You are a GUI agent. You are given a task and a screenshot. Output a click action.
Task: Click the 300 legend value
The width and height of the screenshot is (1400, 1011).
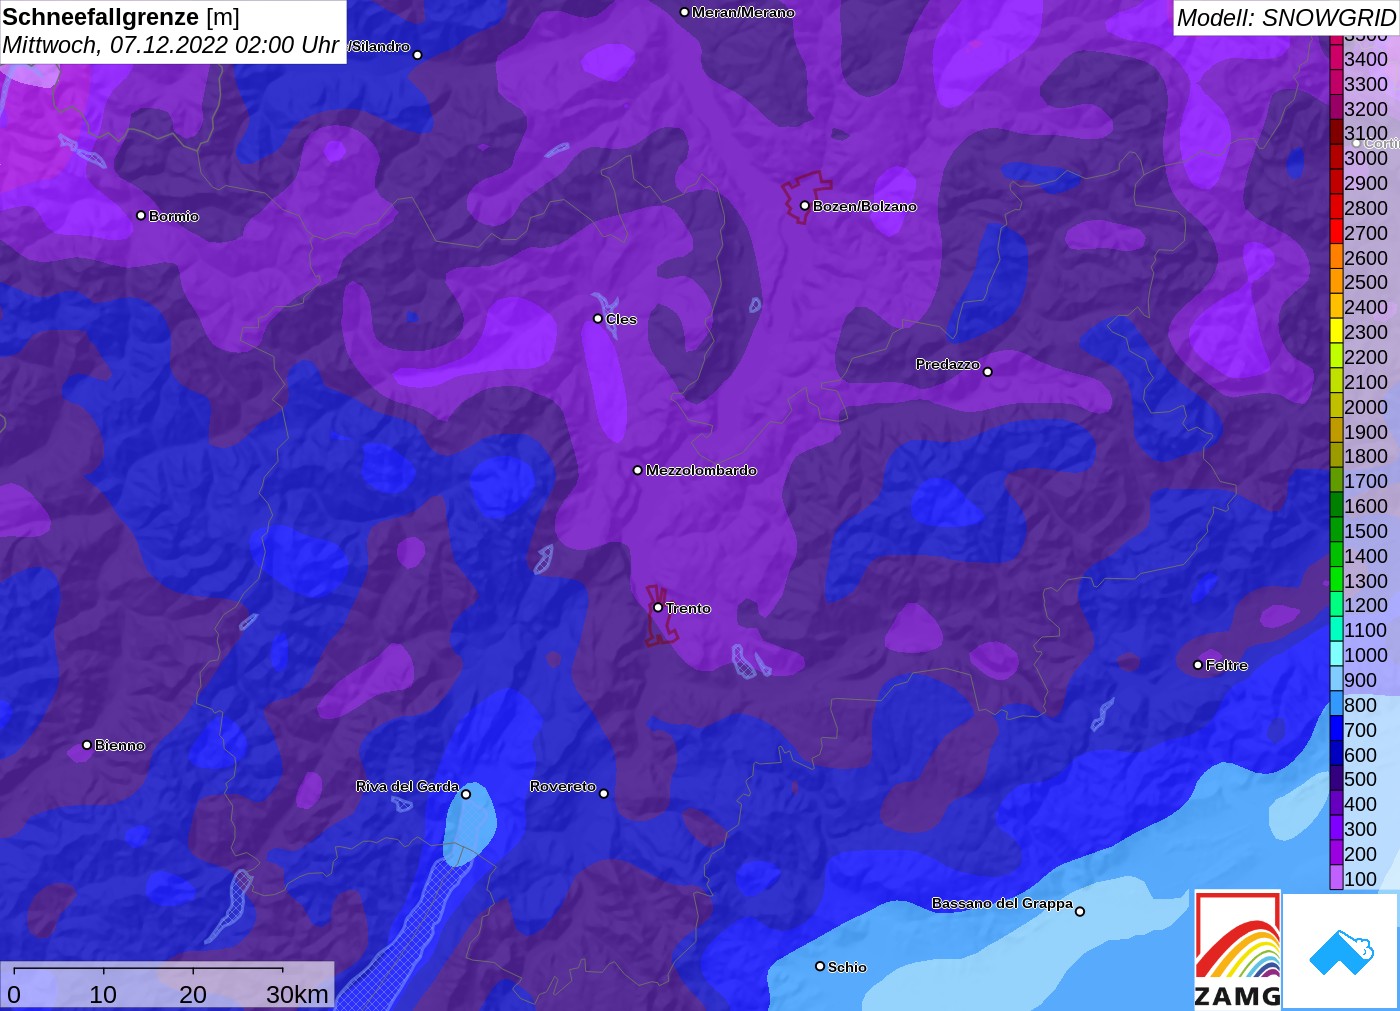(1360, 829)
